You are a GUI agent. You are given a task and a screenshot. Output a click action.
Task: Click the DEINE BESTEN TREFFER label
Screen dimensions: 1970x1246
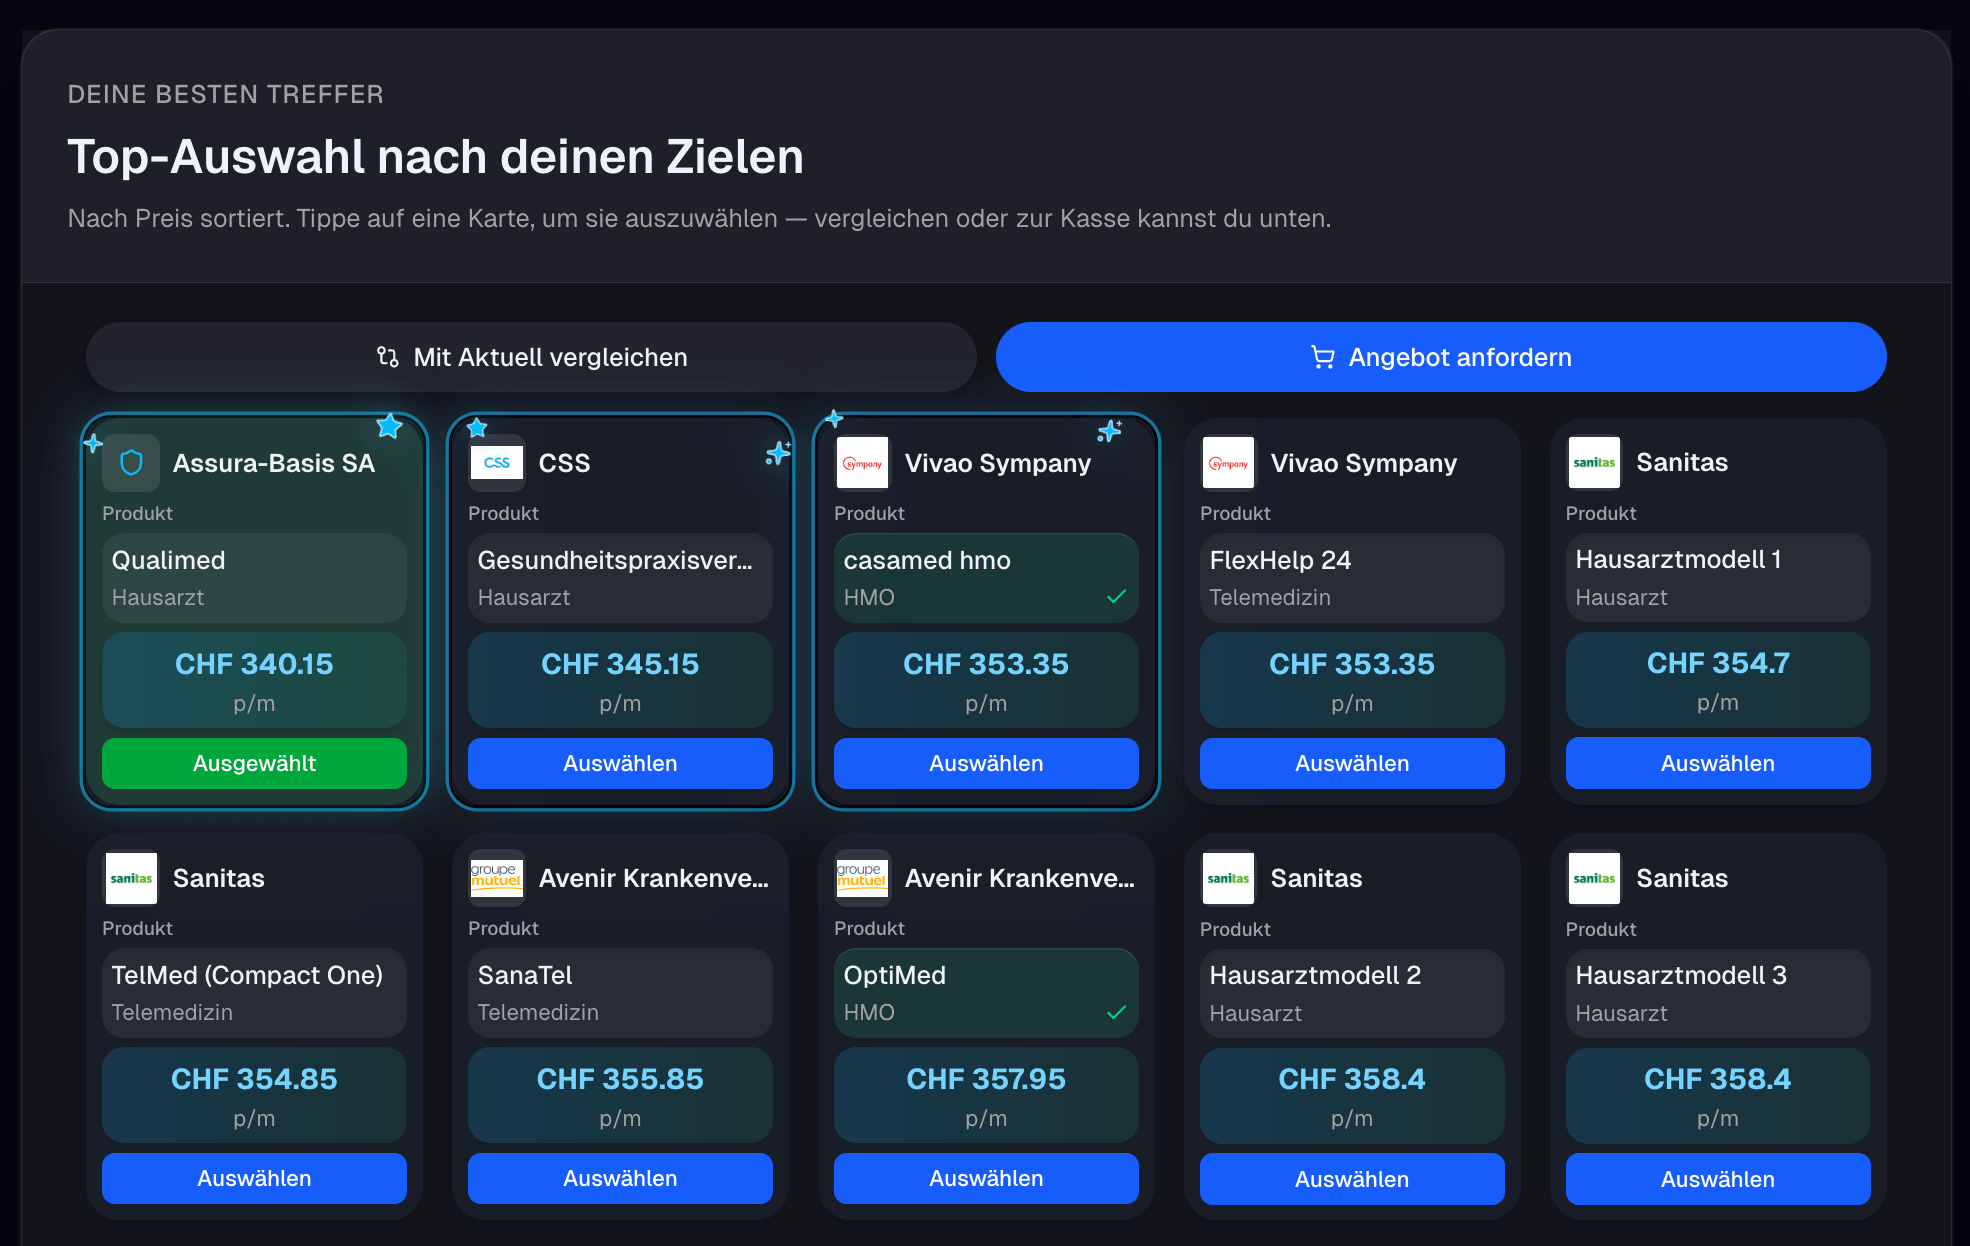click(x=226, y=94)
